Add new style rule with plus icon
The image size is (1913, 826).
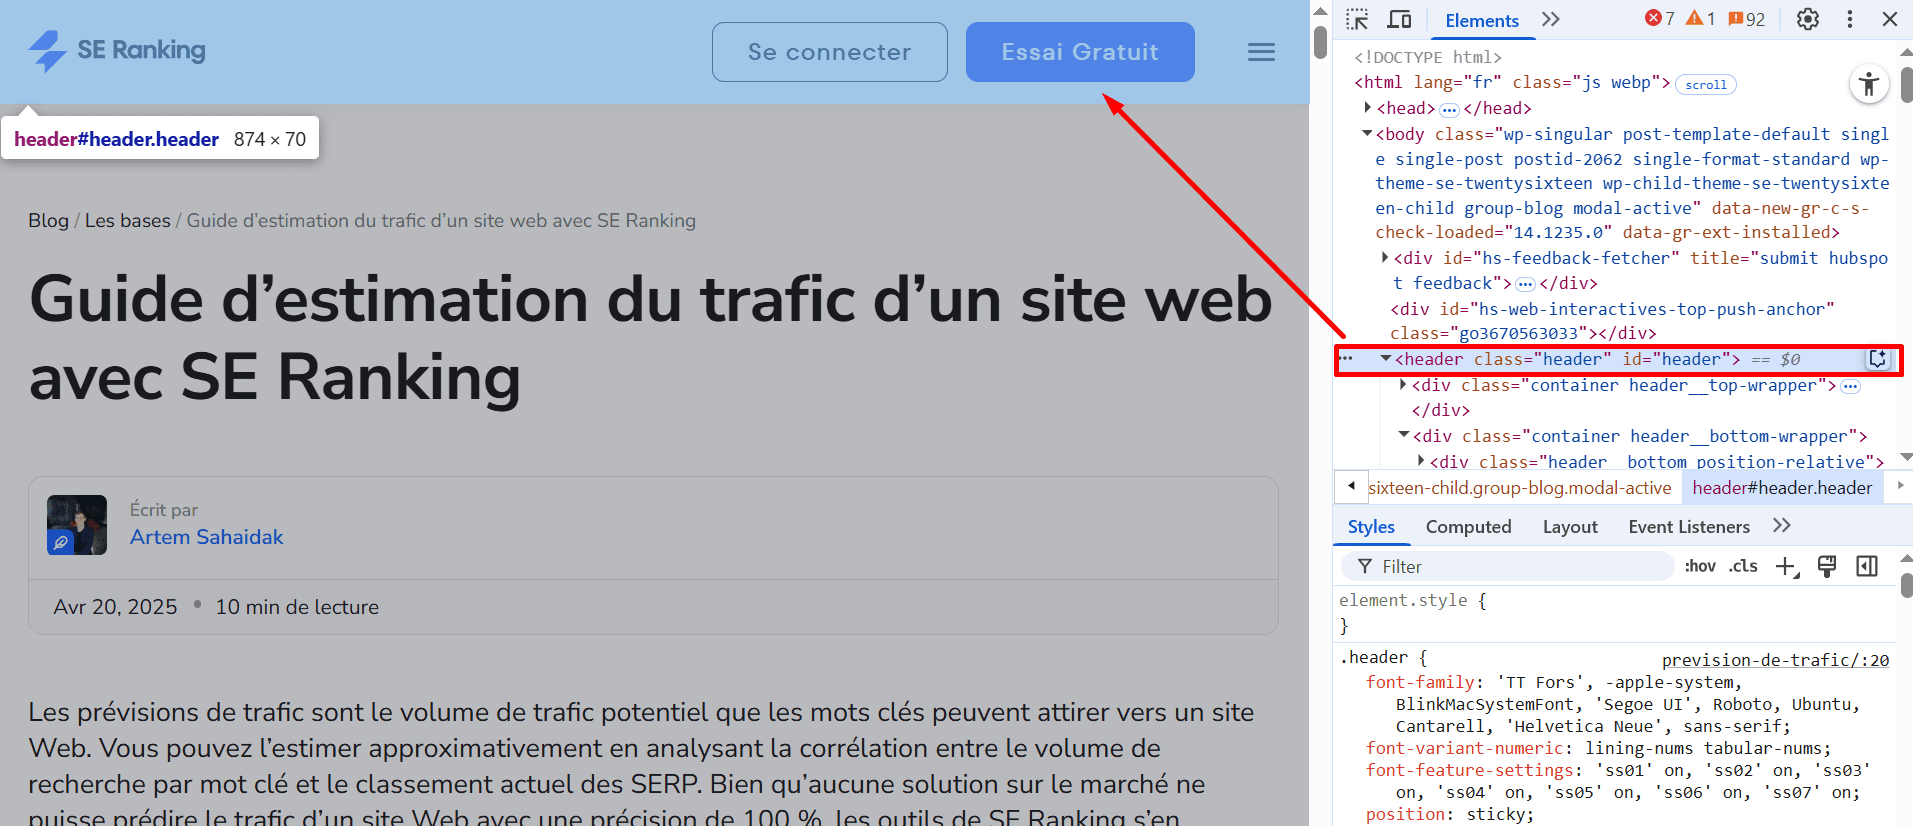[x=1787, y=567]
